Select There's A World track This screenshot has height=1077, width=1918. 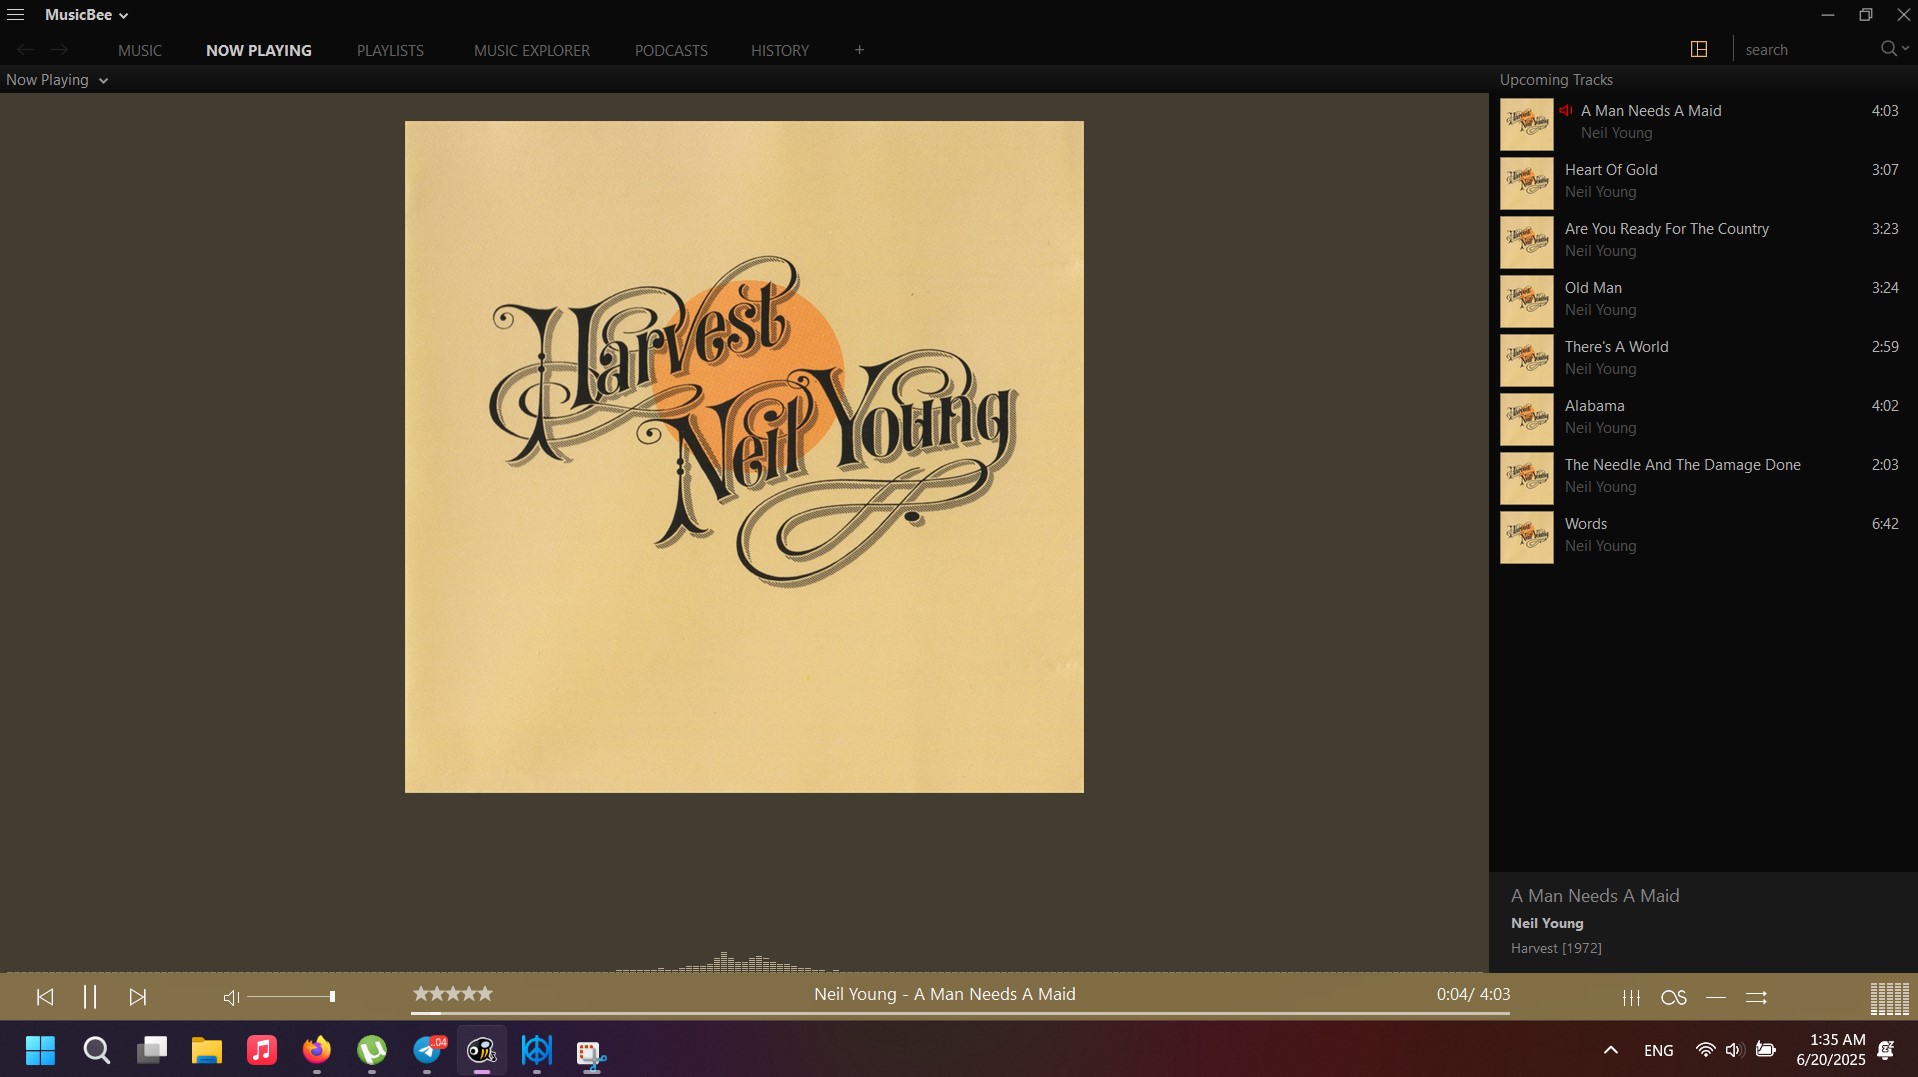(1704, 358)
